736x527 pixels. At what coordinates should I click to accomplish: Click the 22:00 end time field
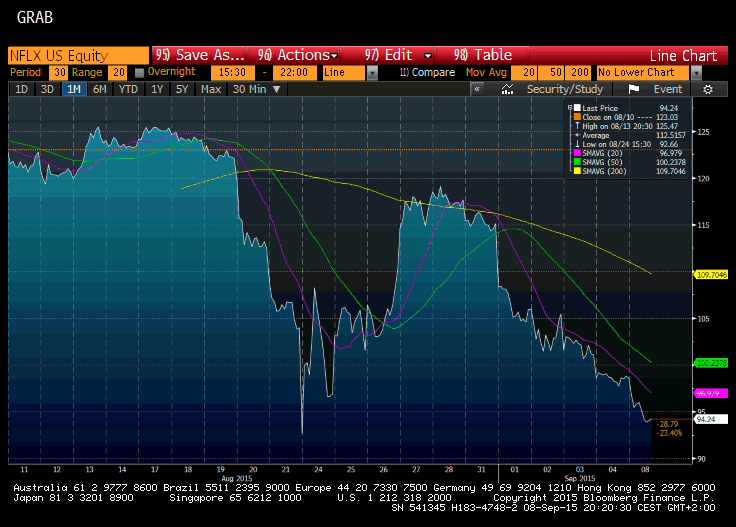tap(294, 73)
